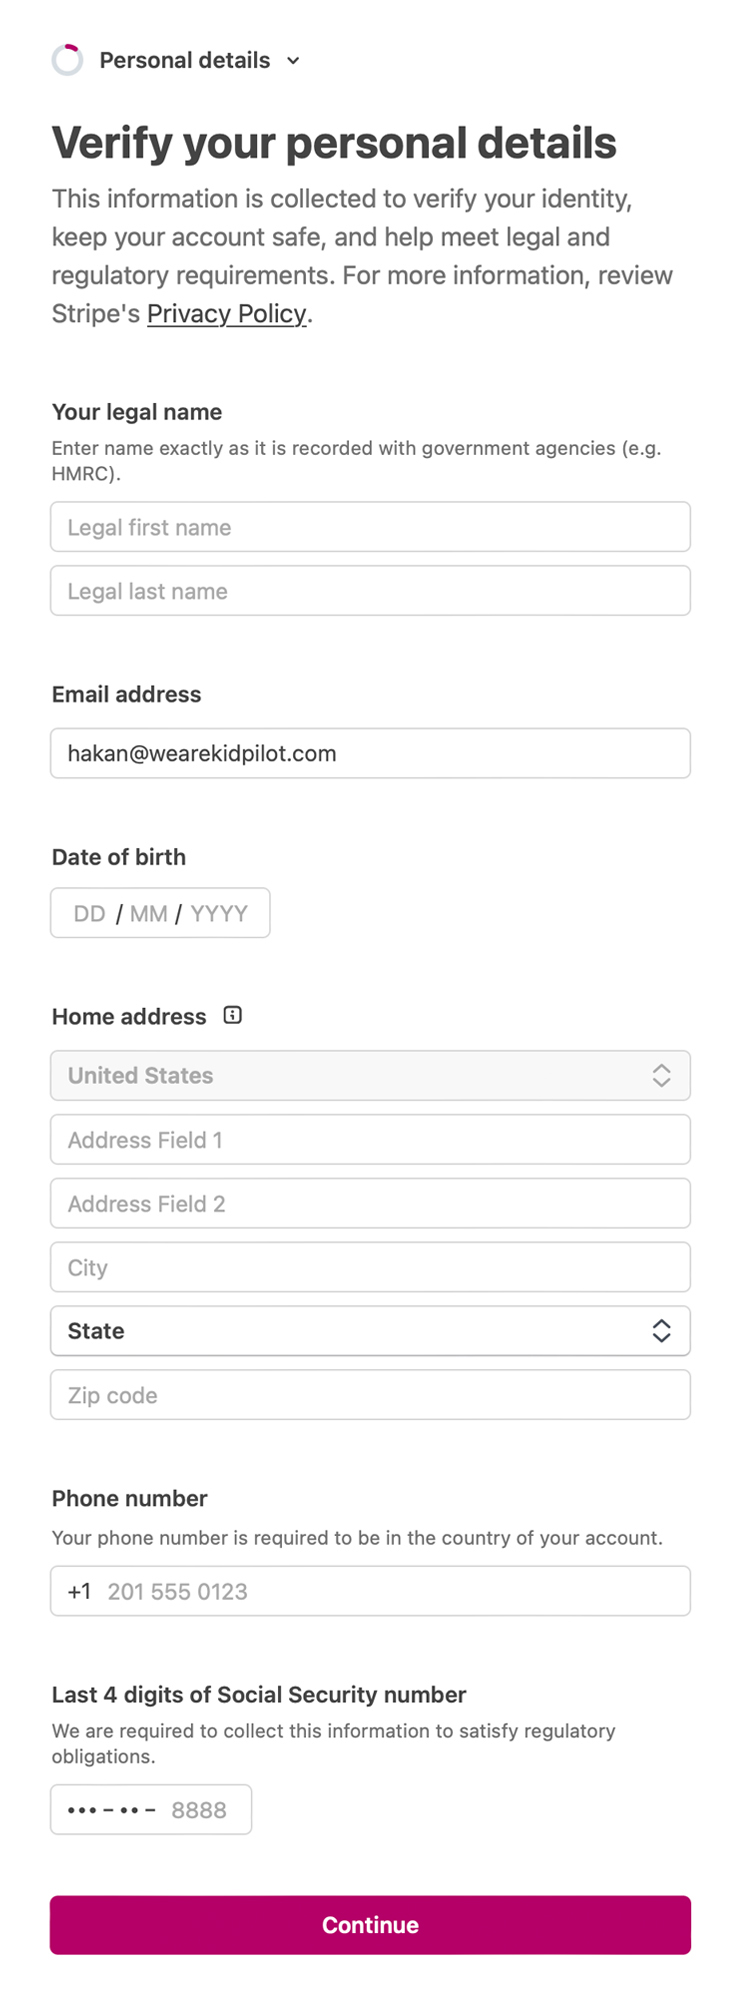Click the up-down arrows on the State selector
Viewport: 740px width, 2003px height.
coord(662,1331)
